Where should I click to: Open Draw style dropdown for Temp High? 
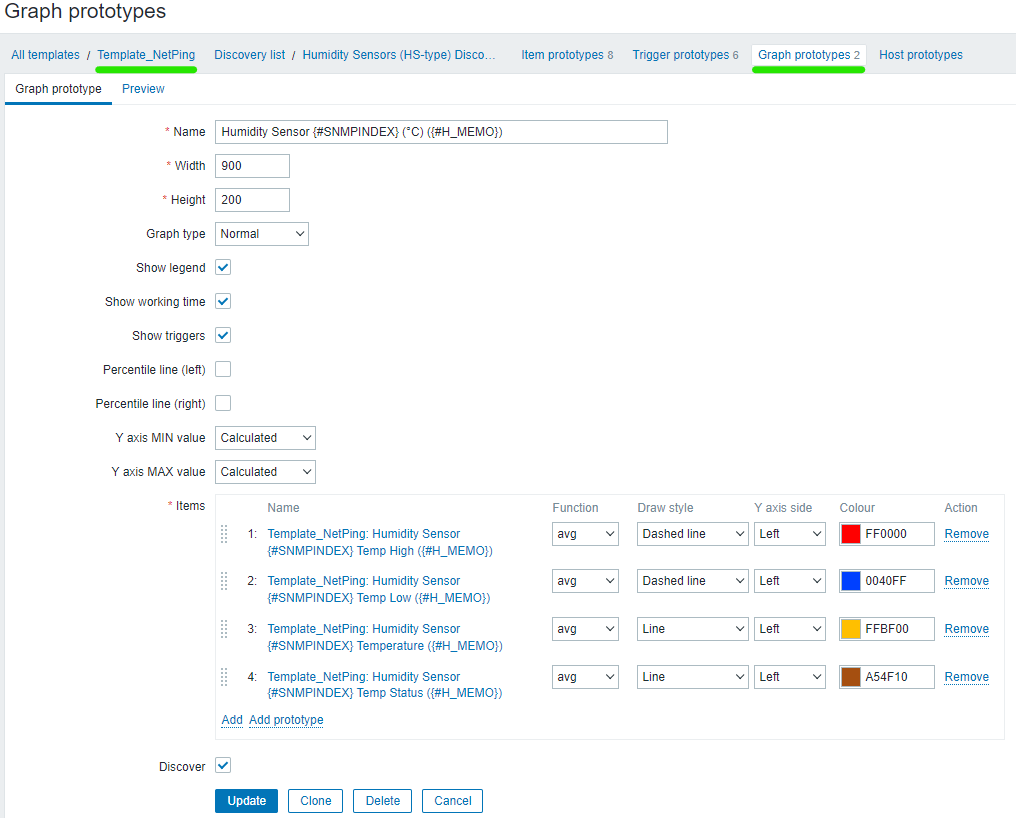click(x=692, y=534)
